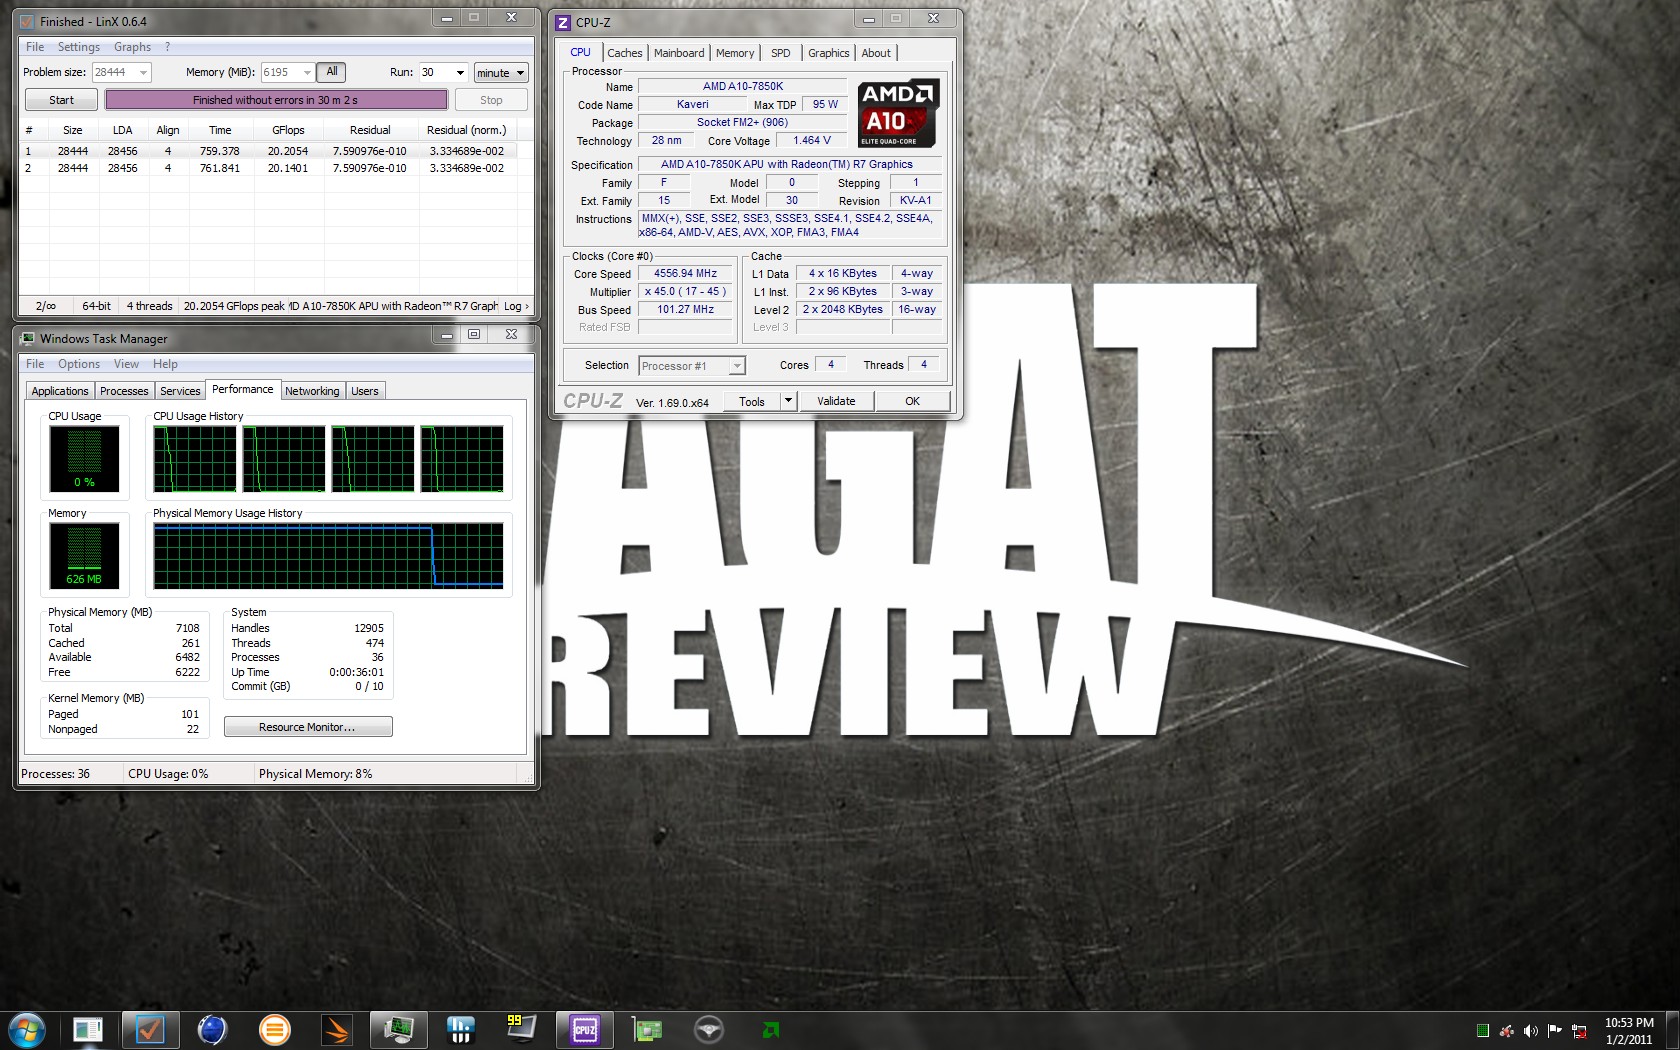Click the disconnected network tray icon

[x=1579, y=1031]
